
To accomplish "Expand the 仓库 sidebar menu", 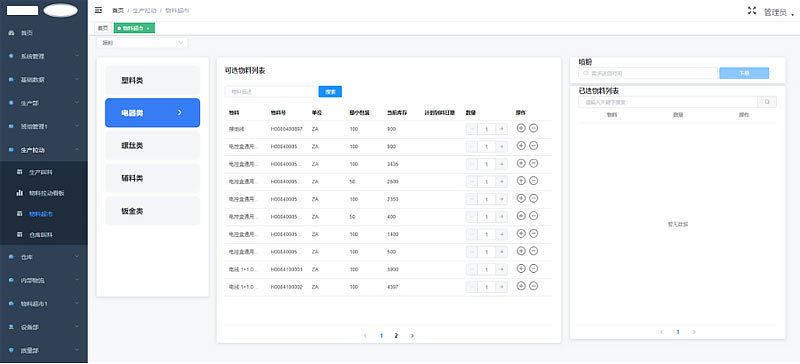I will click(x=44, y=257).
